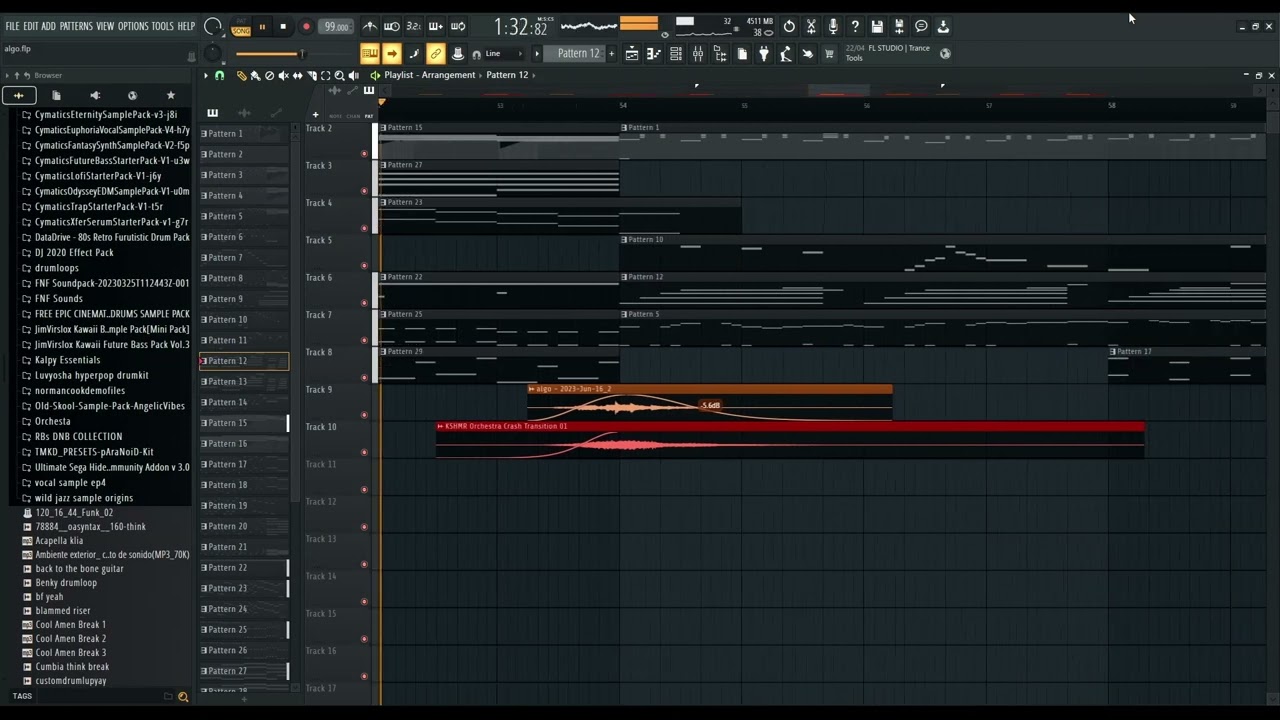Click the KSHMR Orchestra Crash Transition 01 clip

(790, 440)
